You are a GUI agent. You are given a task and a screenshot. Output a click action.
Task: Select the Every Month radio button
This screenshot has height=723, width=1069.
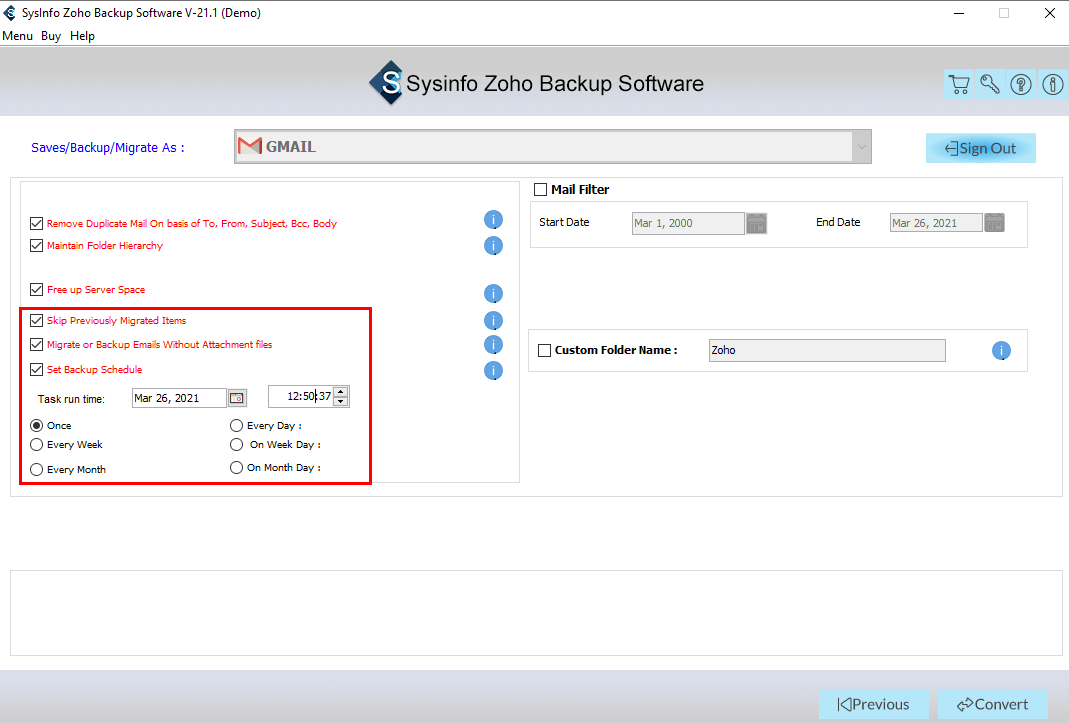click(37, 470)
